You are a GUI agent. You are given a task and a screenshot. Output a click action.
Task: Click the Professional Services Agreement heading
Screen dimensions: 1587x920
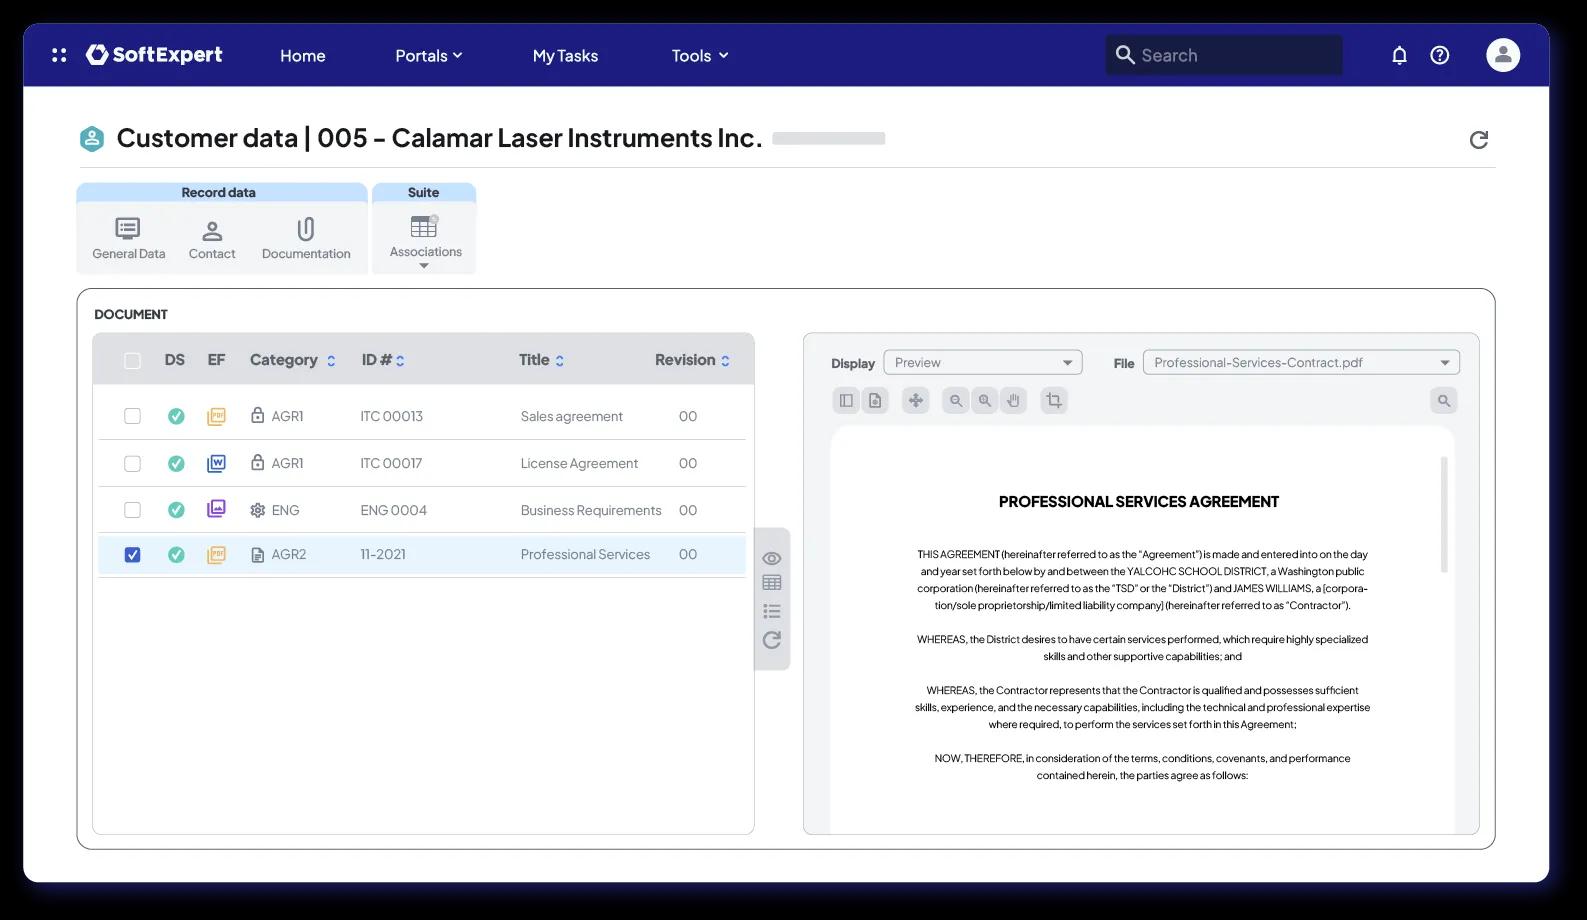click(x=1138, y=502)
